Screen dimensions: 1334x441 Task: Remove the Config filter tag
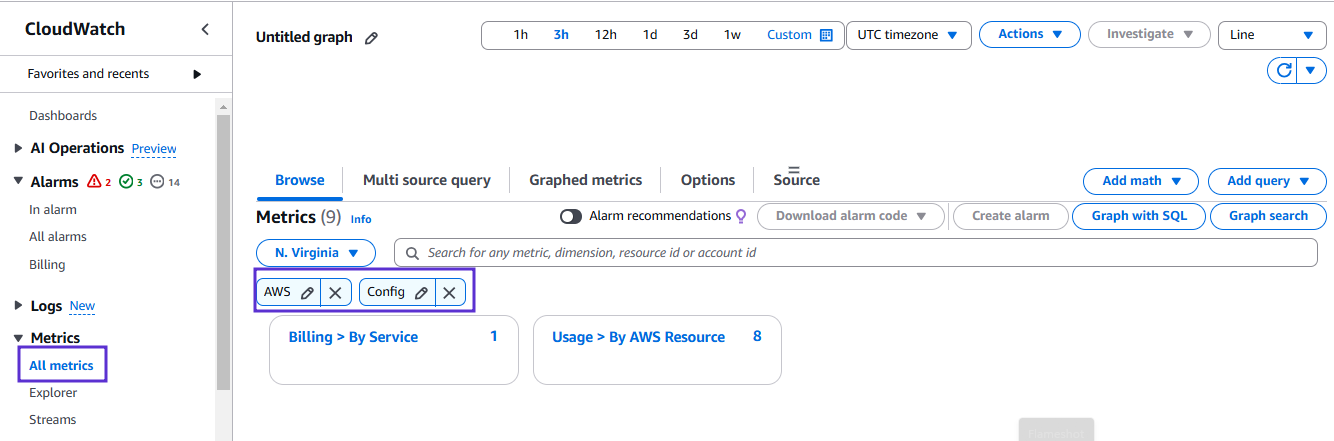(x=450, y=293)
